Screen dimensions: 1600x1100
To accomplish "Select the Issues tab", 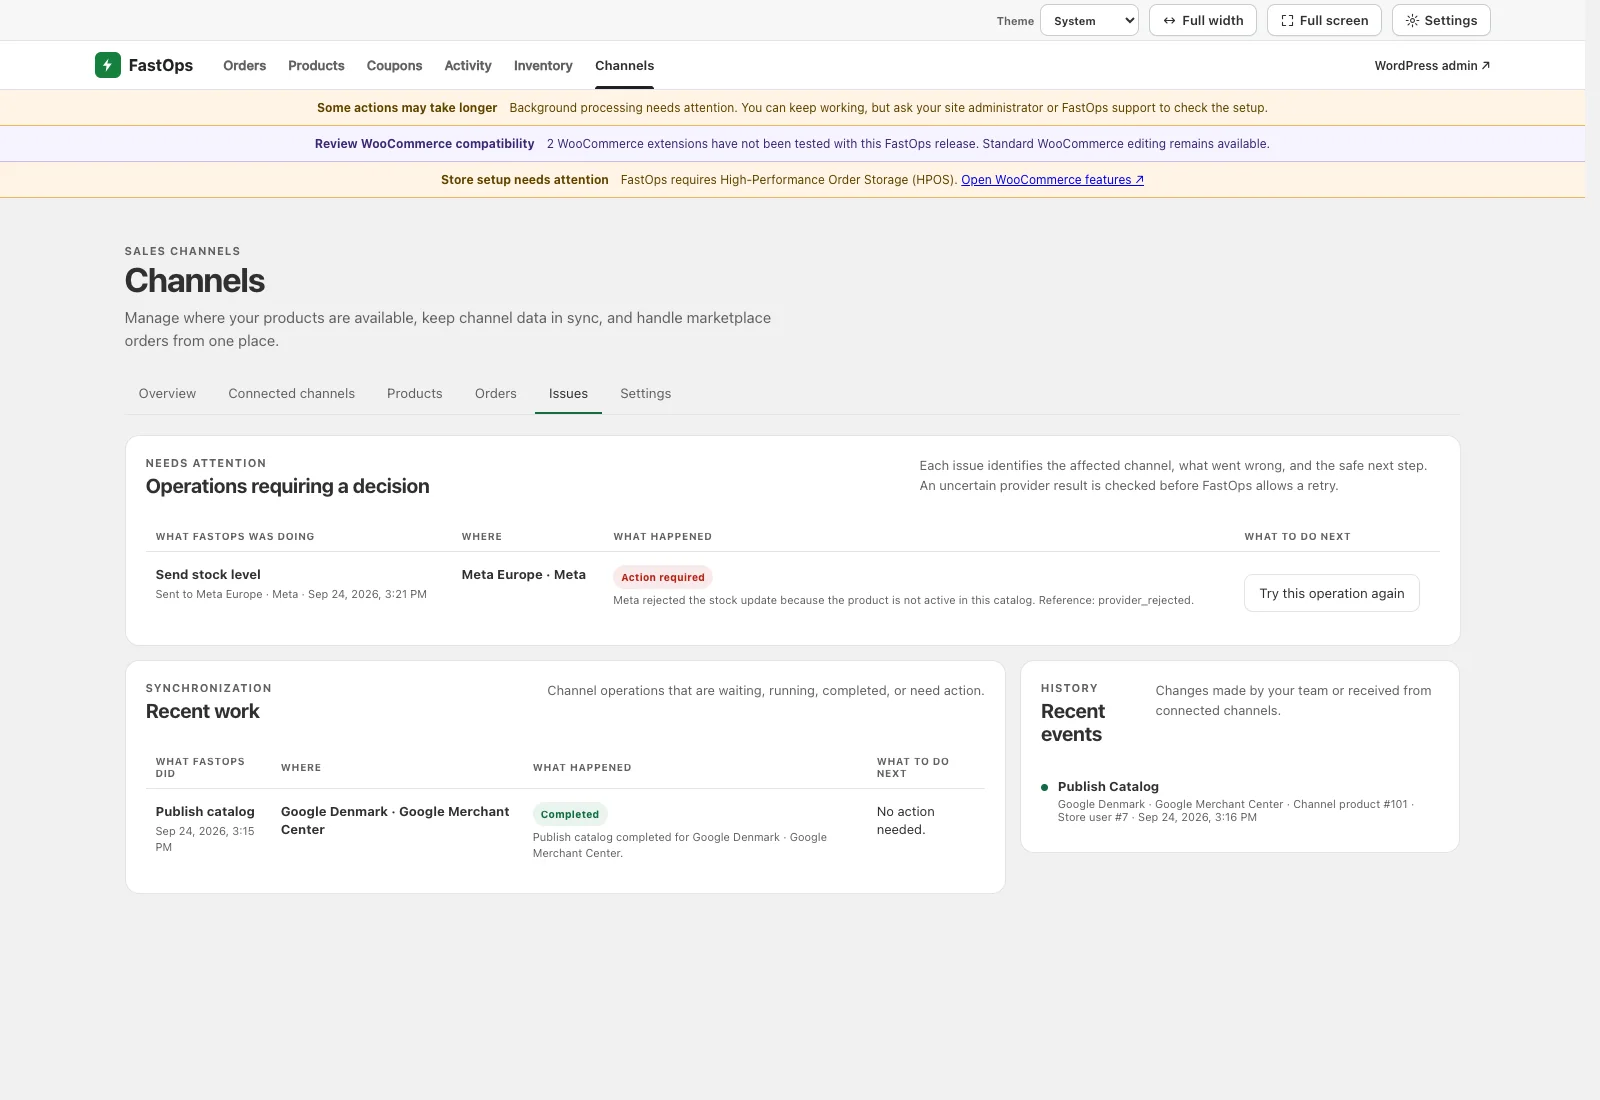I will point(568,394).
